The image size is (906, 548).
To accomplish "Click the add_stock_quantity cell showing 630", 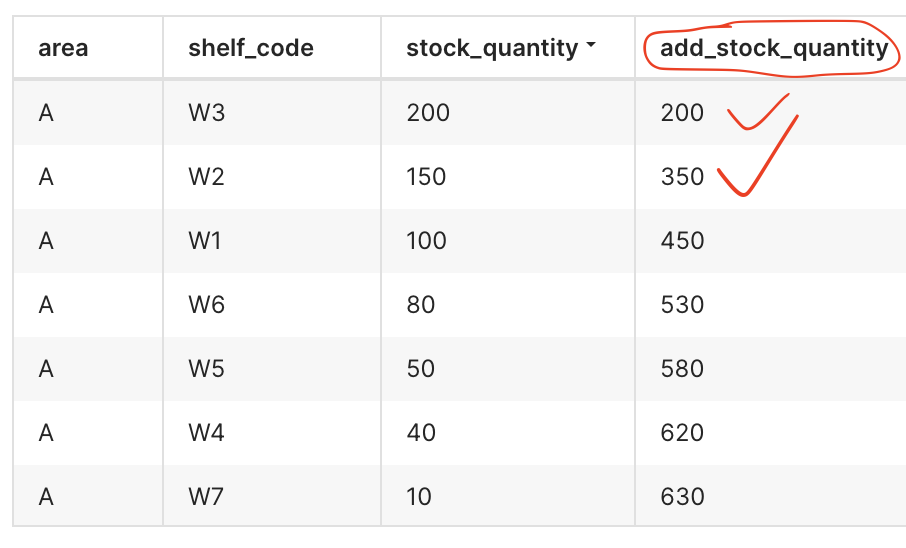I will (682, 497).
